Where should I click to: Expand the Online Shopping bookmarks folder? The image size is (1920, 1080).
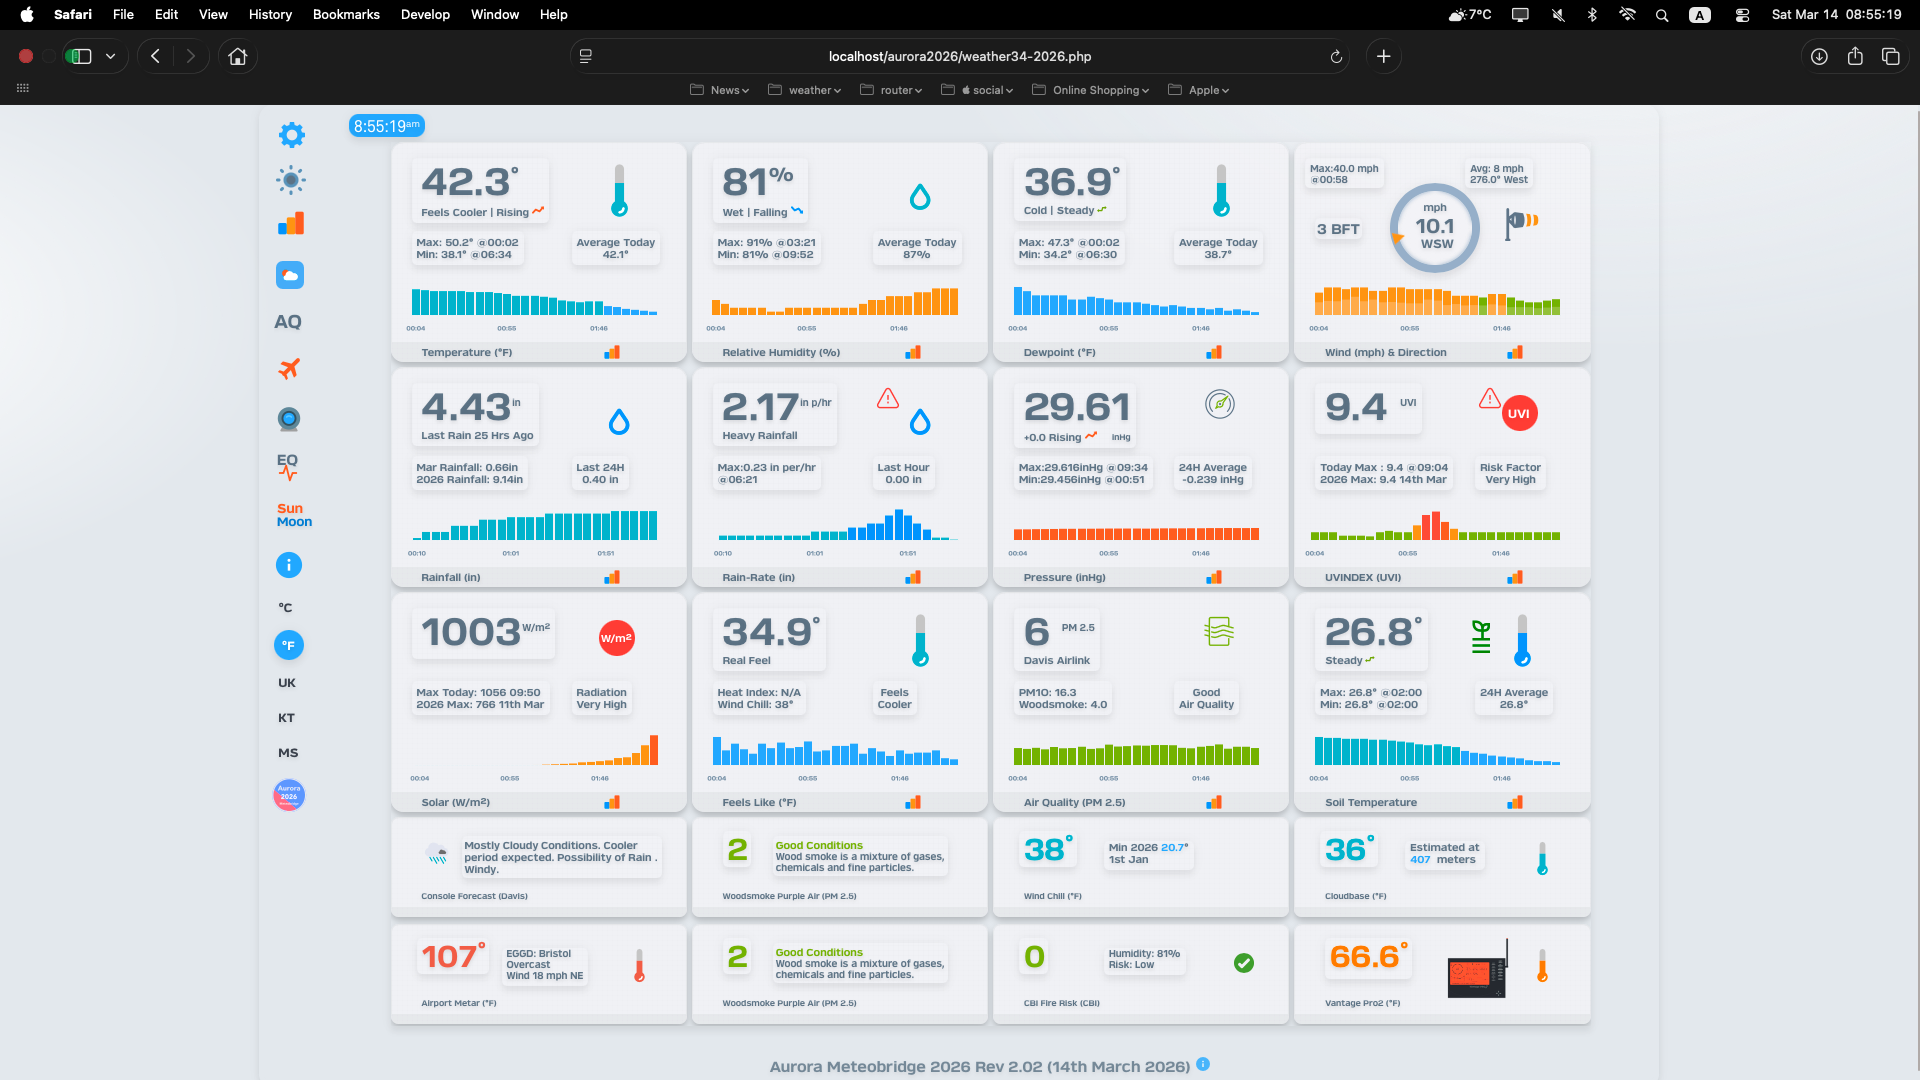tap(1091, 90)
